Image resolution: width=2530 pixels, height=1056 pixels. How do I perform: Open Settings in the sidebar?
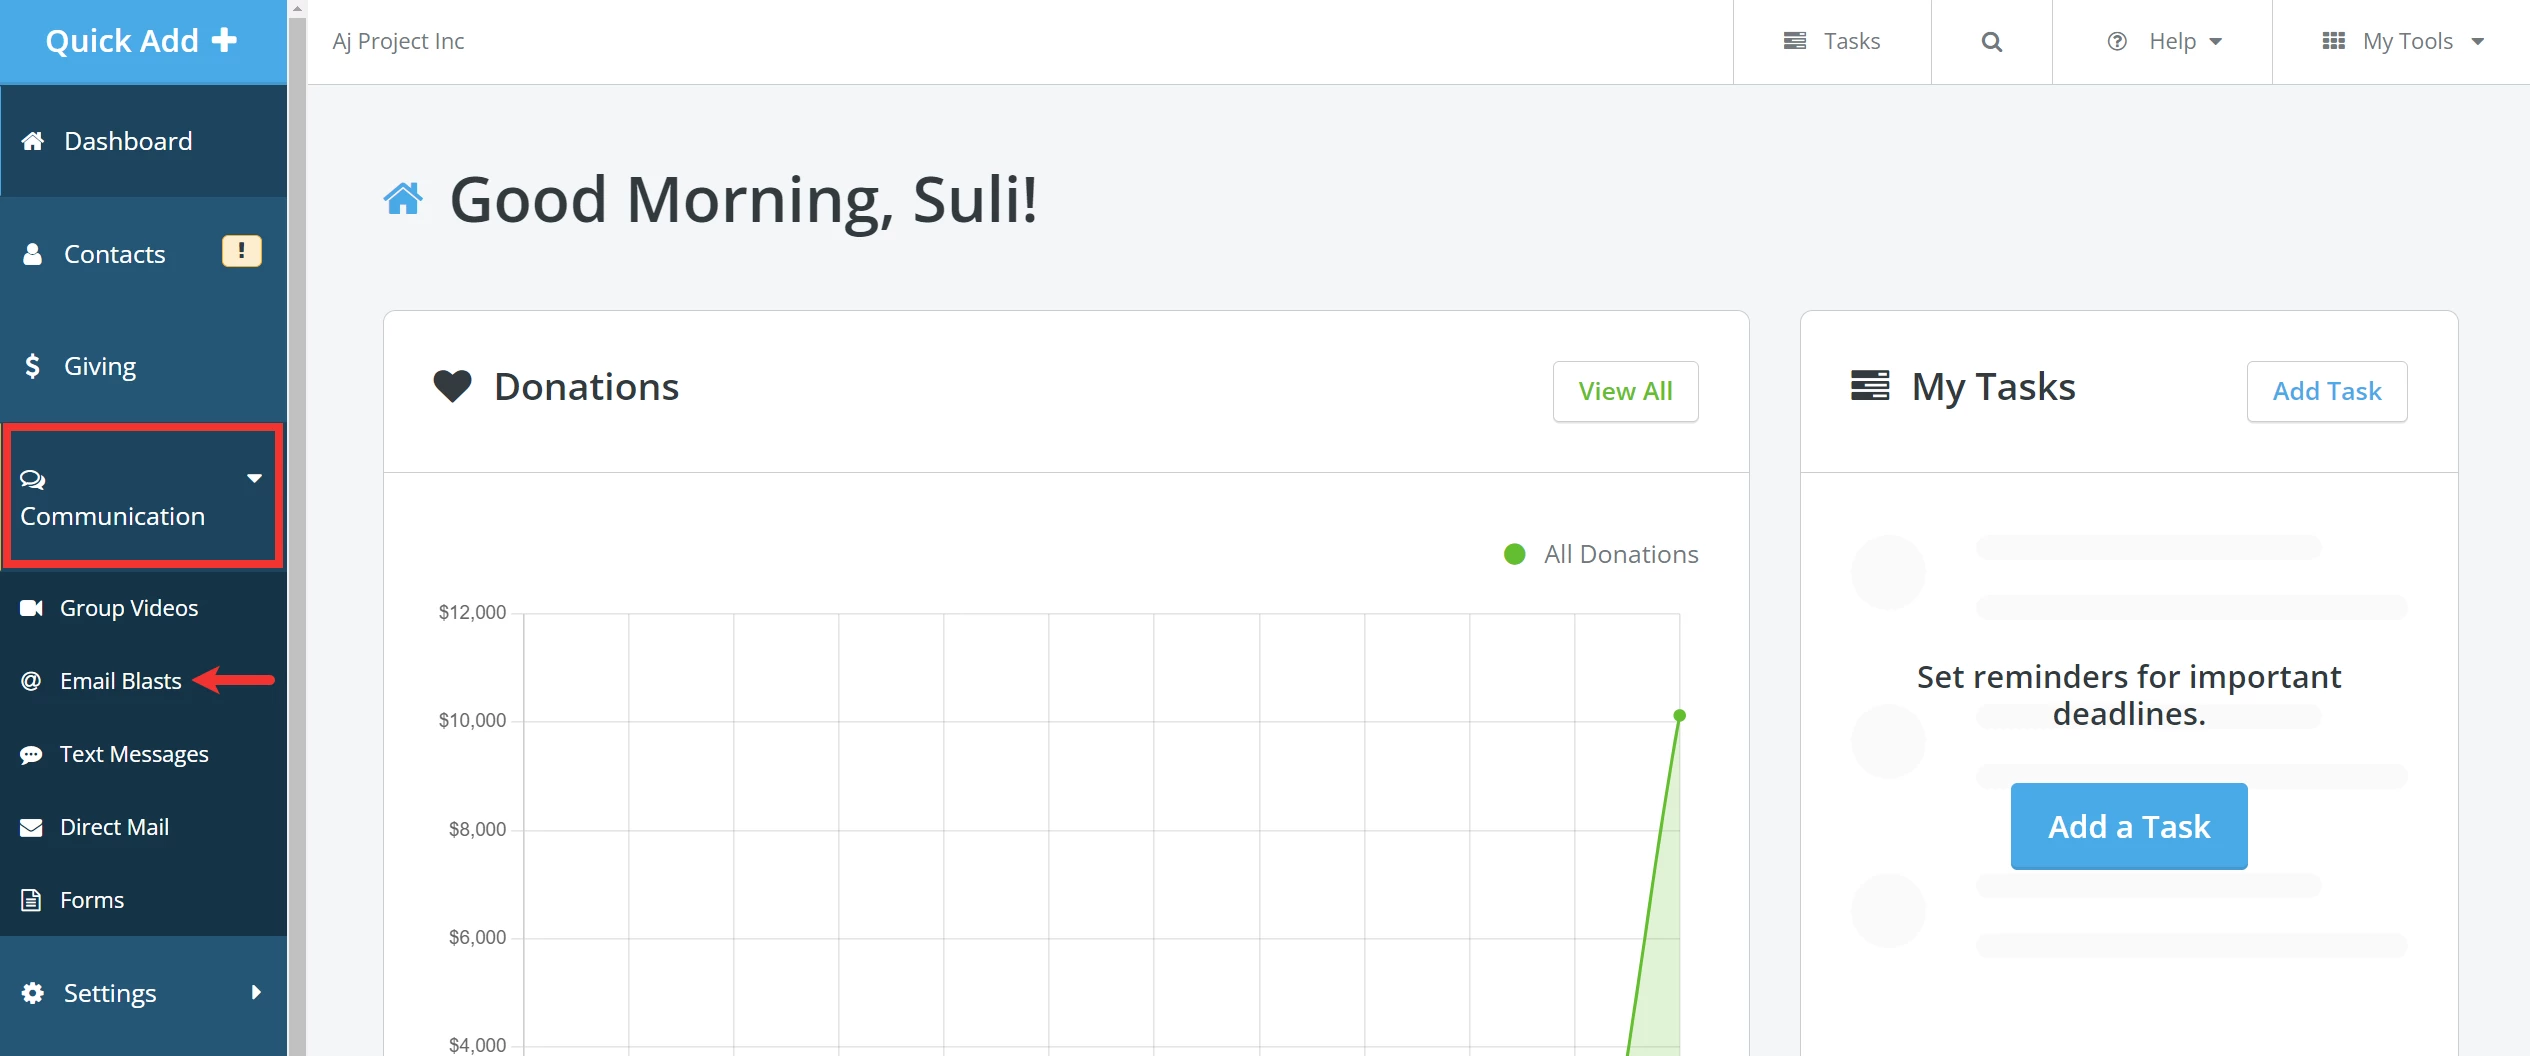pos(144,993)
